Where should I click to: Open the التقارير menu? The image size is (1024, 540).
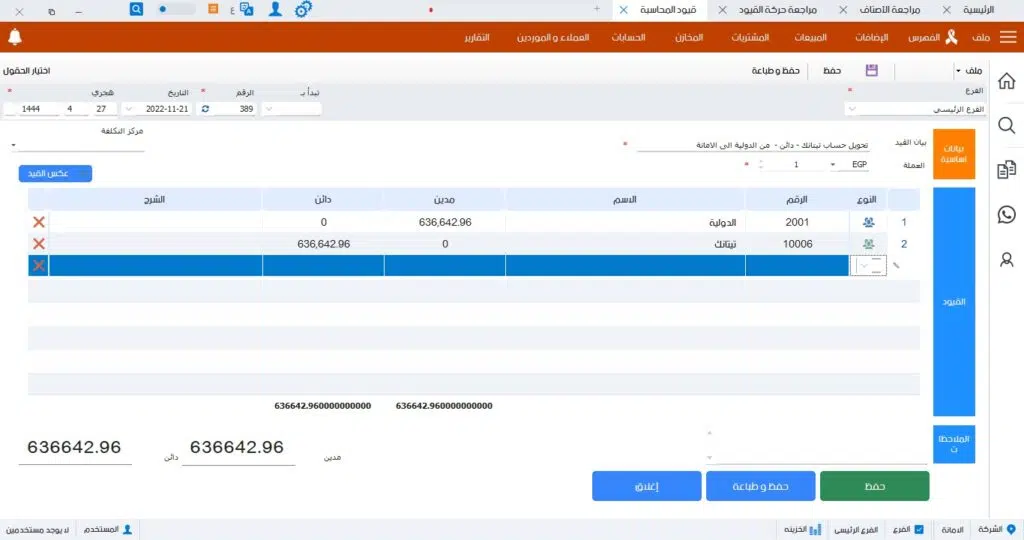(x=477, y=37)
